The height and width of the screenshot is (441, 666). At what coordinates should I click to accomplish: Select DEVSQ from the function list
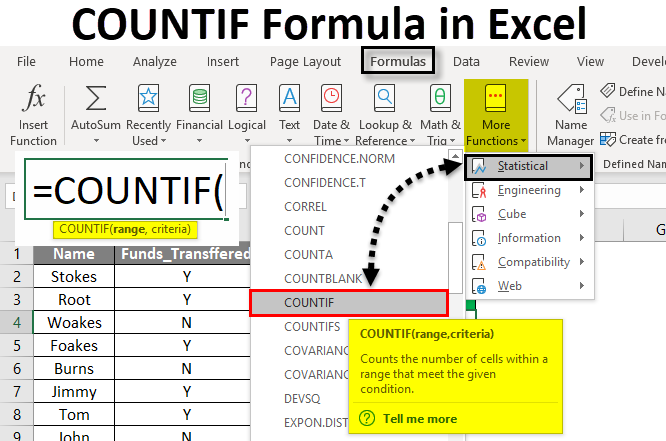(x=302, y=399)
